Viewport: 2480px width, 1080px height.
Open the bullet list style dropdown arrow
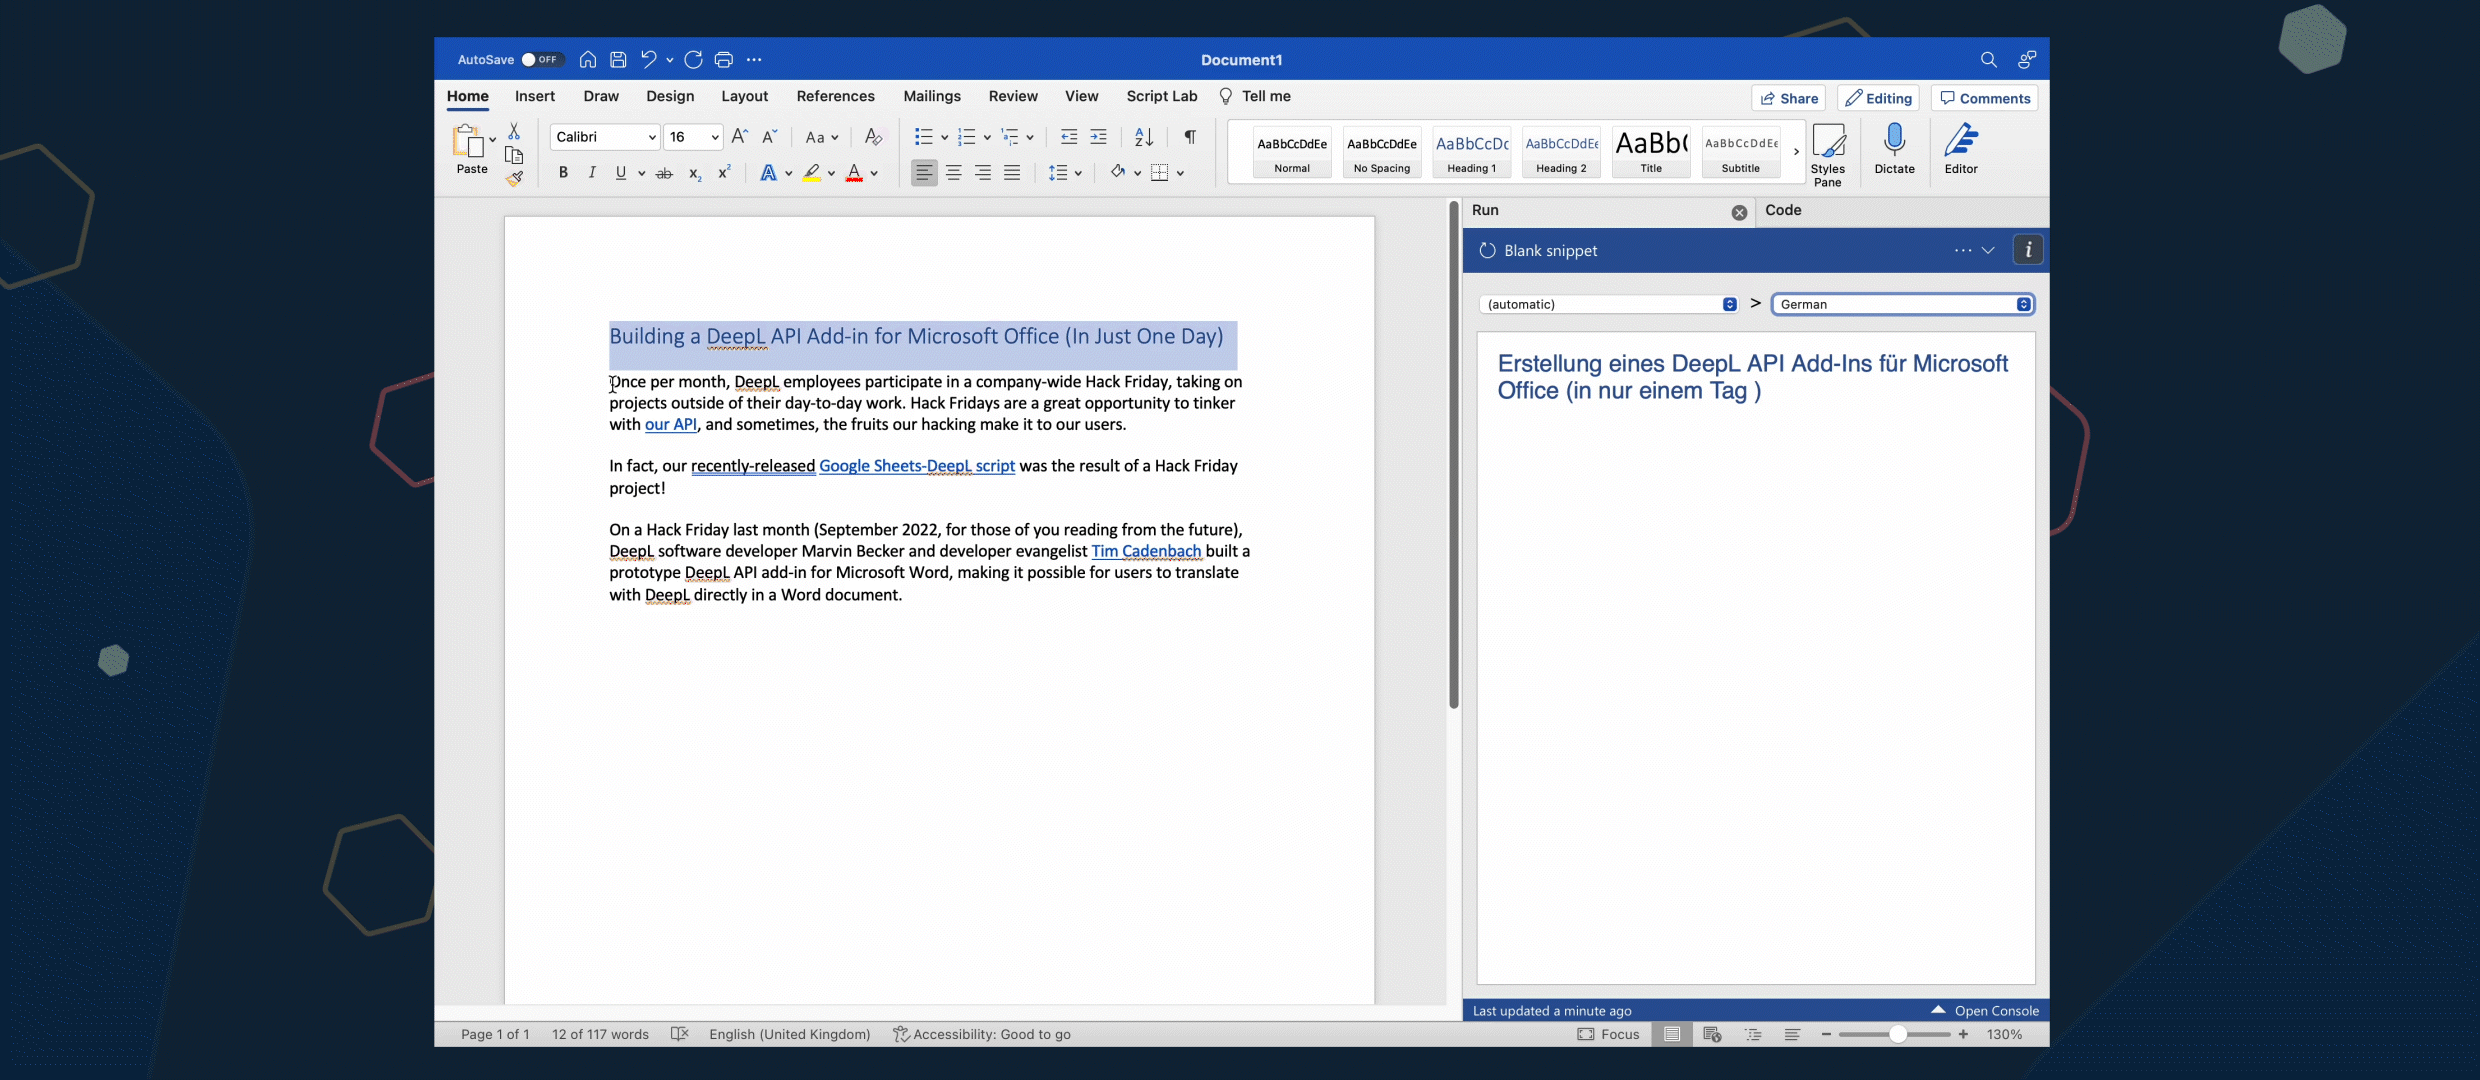tap(944, 138)
